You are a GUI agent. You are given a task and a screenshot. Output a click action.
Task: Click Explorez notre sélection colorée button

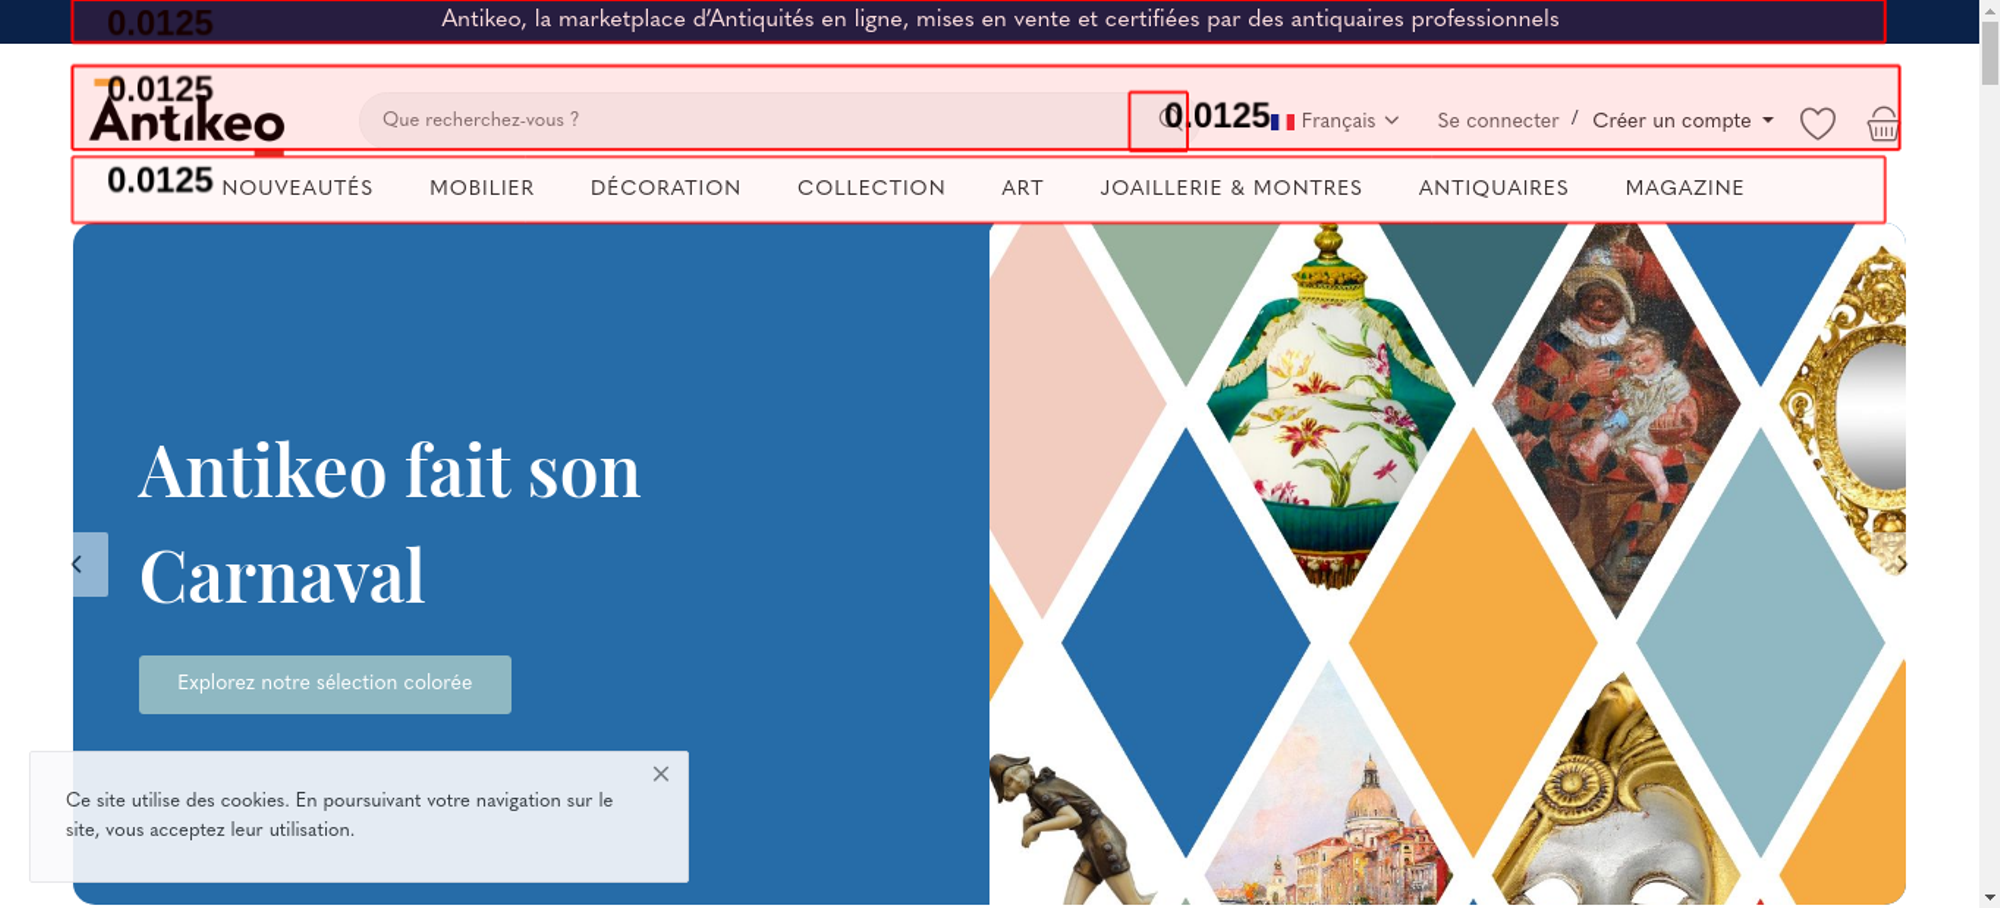click(x=325, y=684)
